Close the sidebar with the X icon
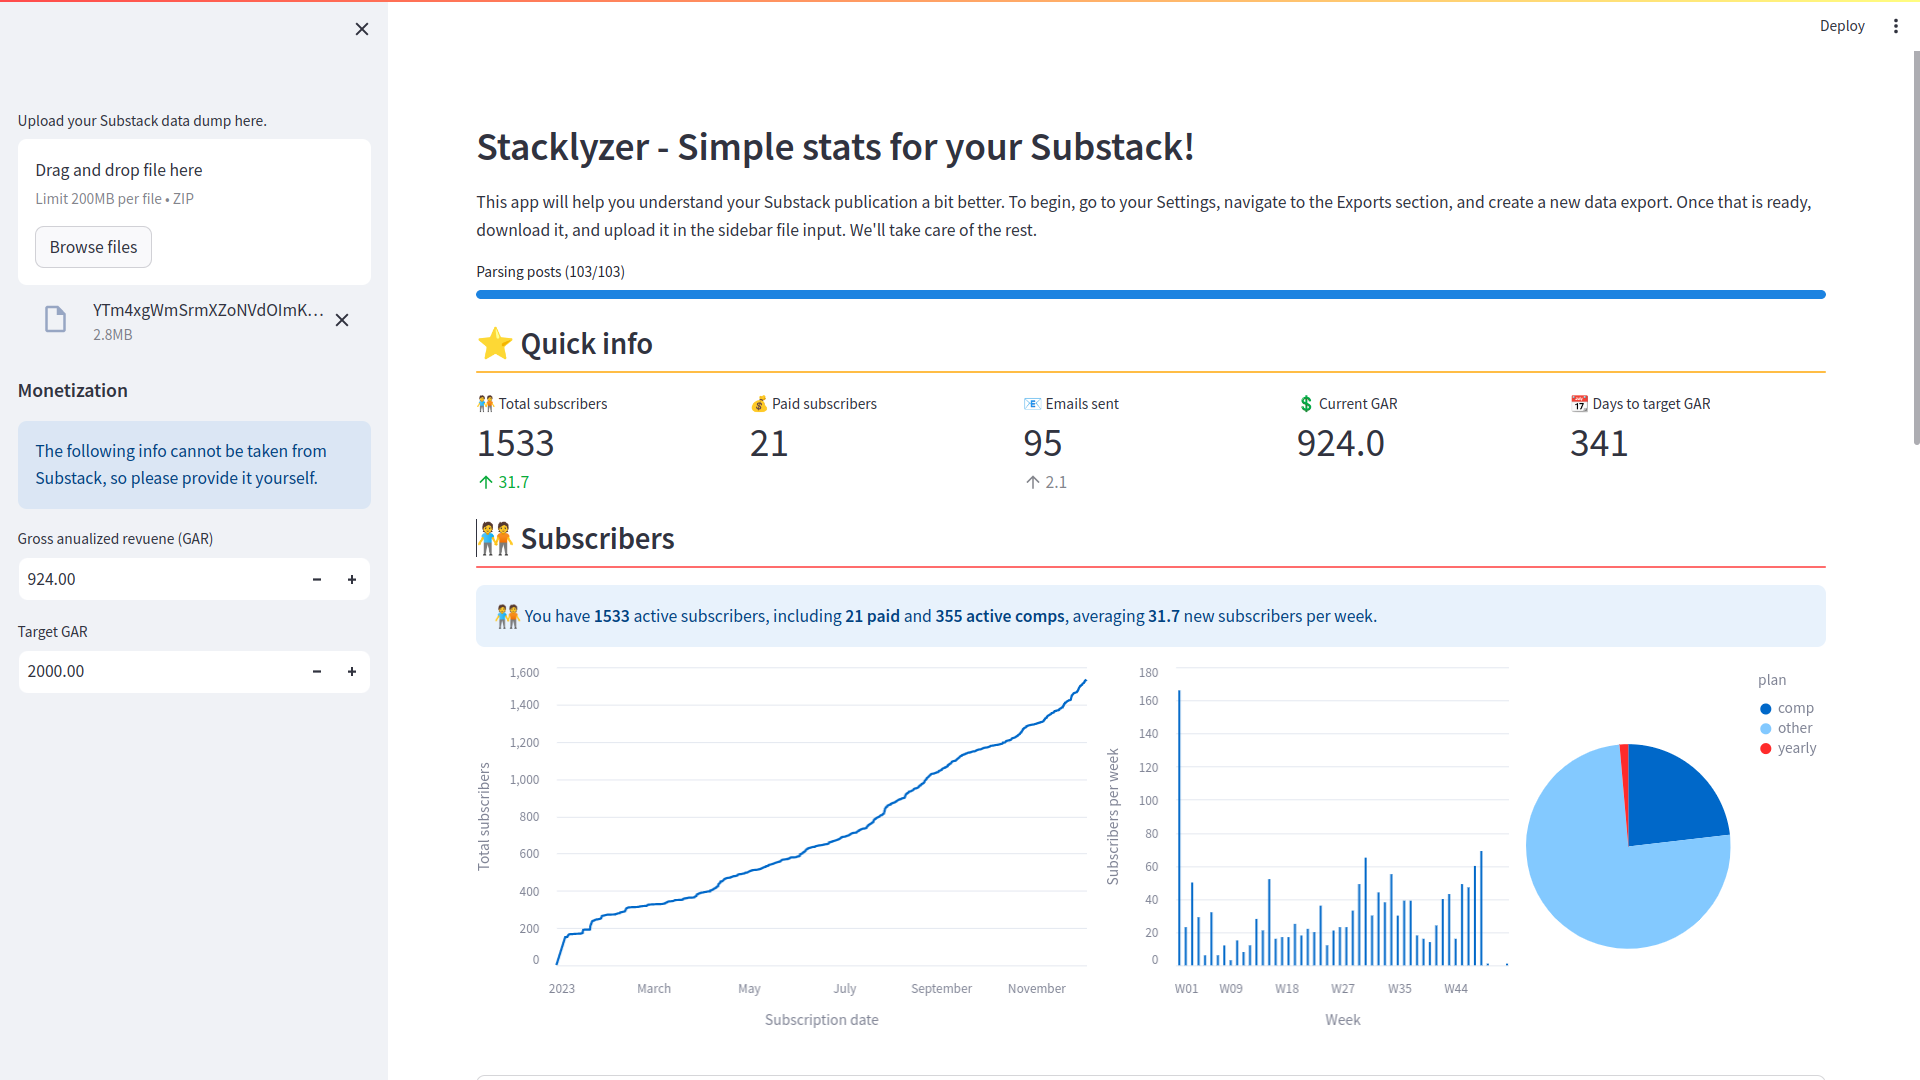 coord(362,29)
